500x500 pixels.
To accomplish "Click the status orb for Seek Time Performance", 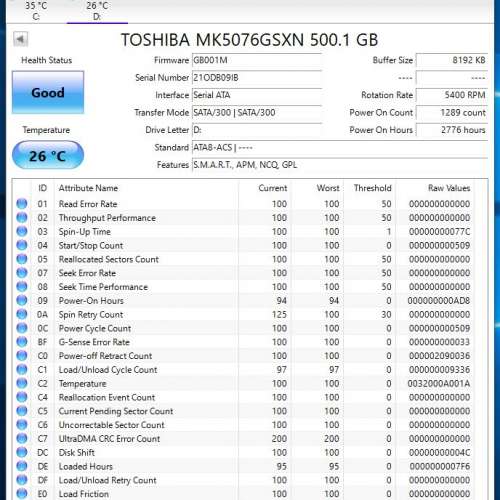I will tap(22, 286).
